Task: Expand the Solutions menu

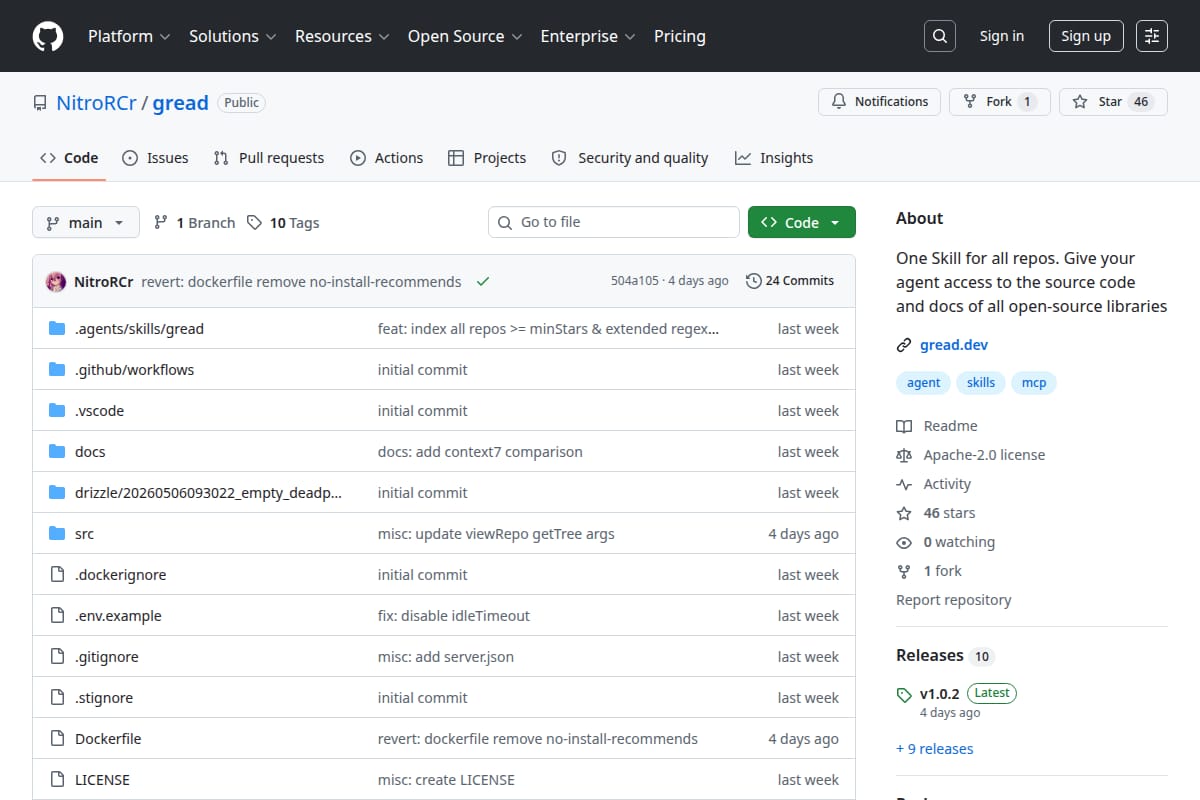Action: (x=232, y=36)
